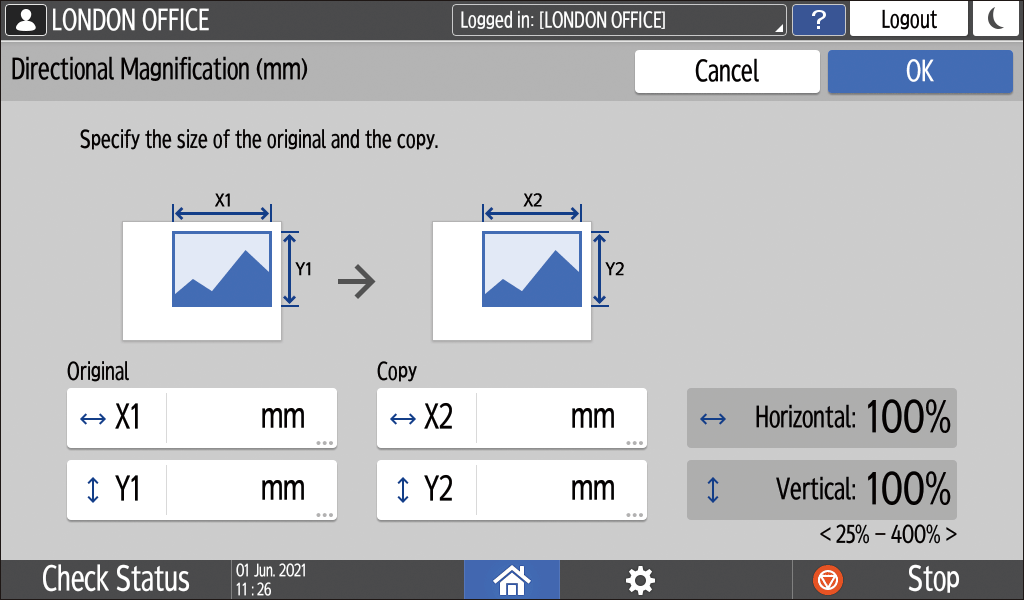Open Check Status in the bottom bar
1024x600 pixels.
115,579
